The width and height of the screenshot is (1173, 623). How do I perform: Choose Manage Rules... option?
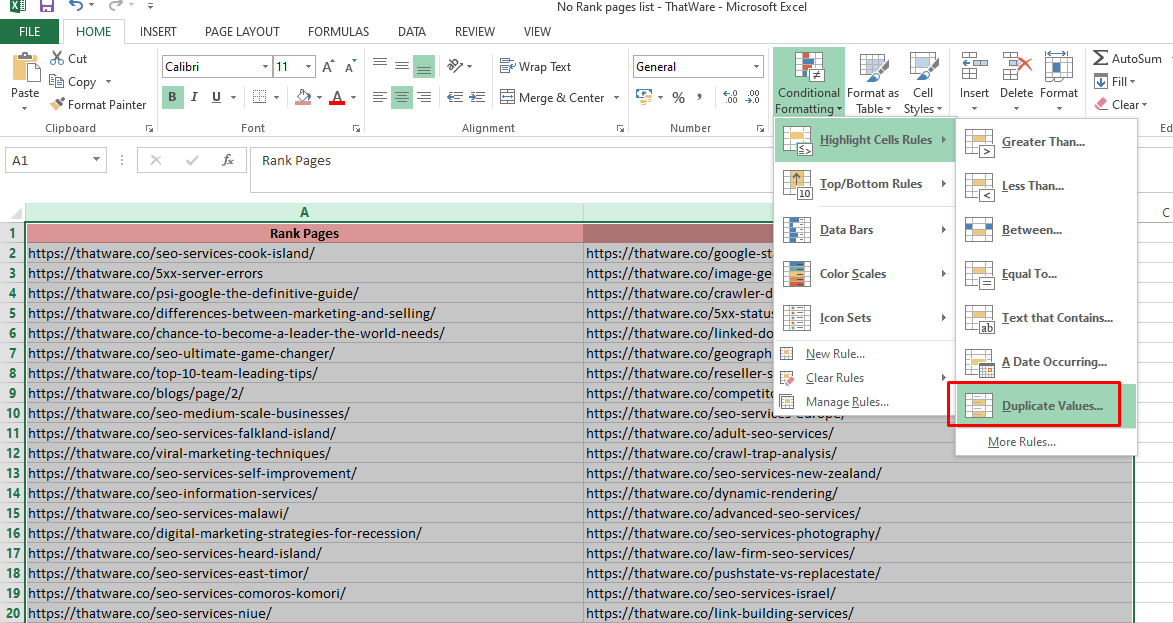tap(865, 402)
